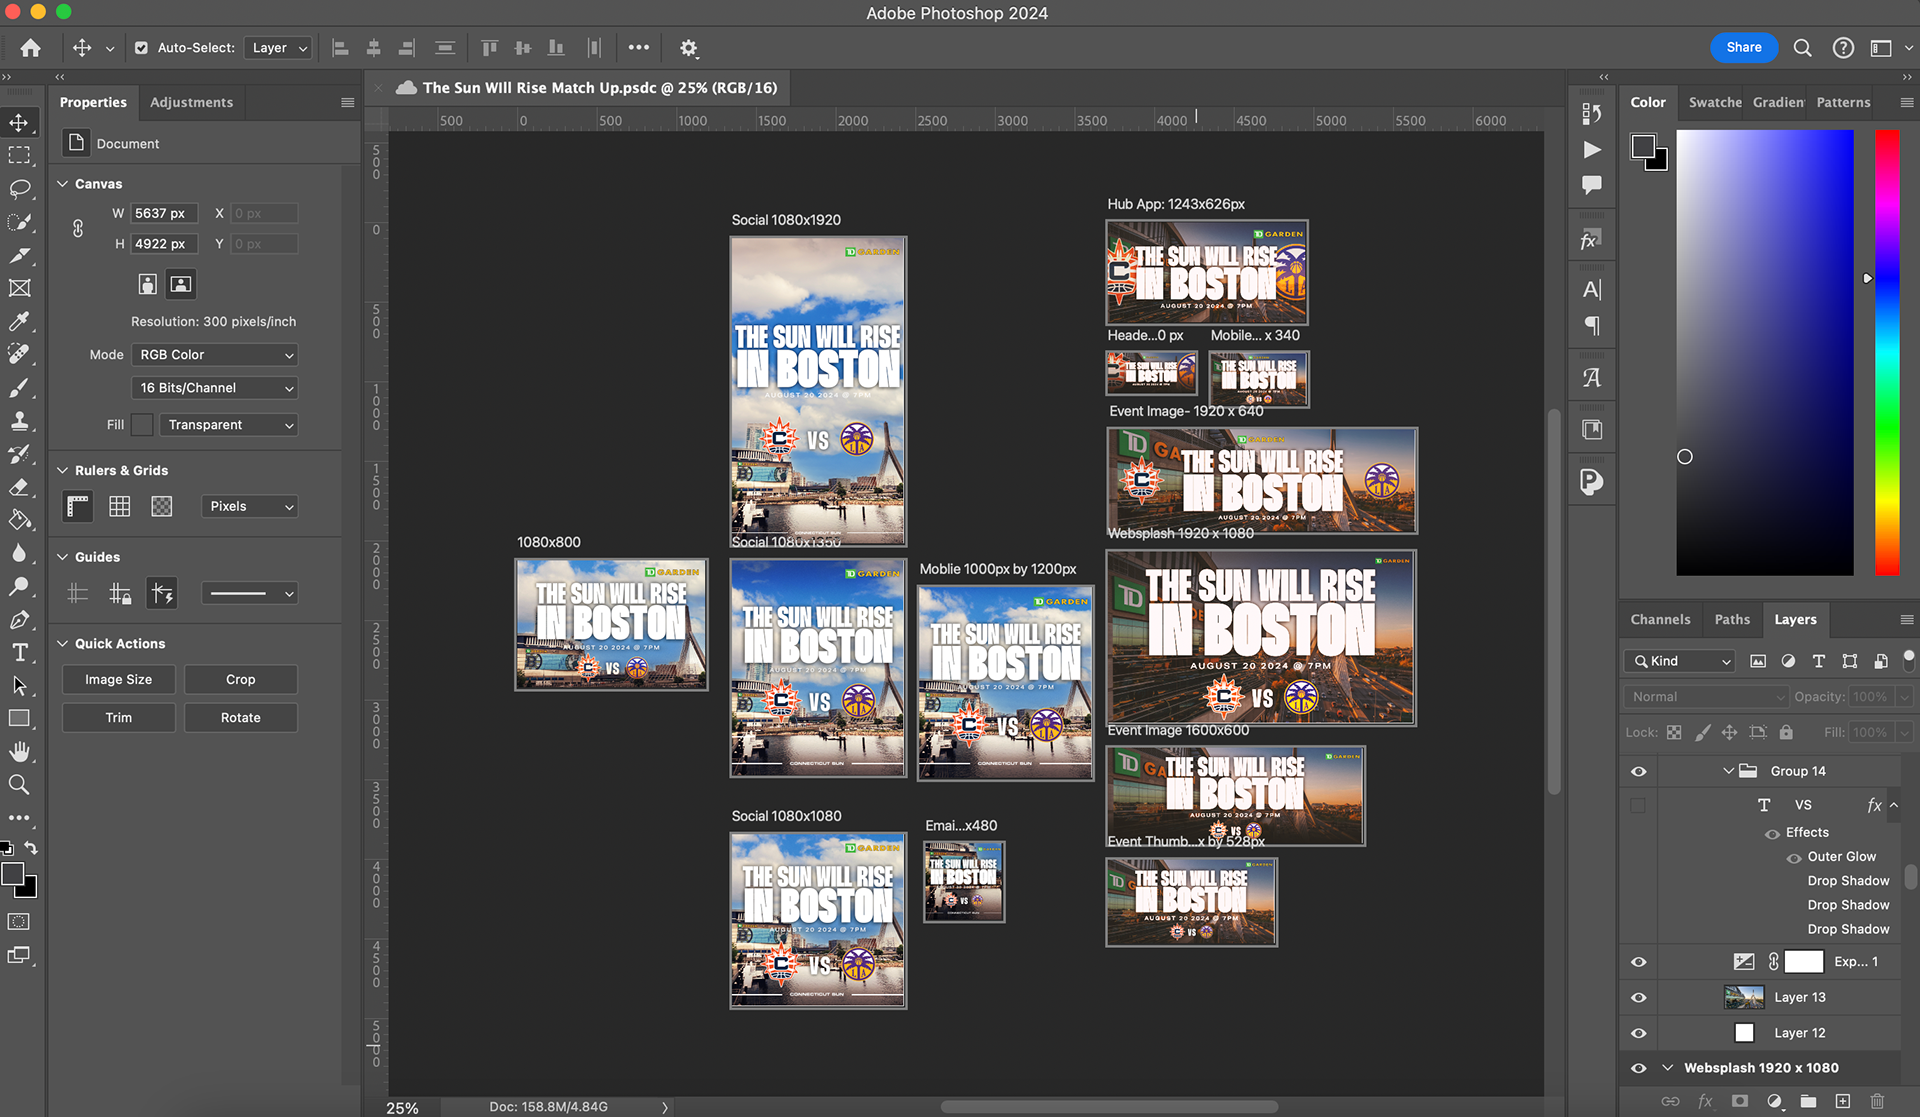This screenshot has height=1117, width=1920.
Task: Select the Horizontal Type tool
Action: tap(19, 652)
